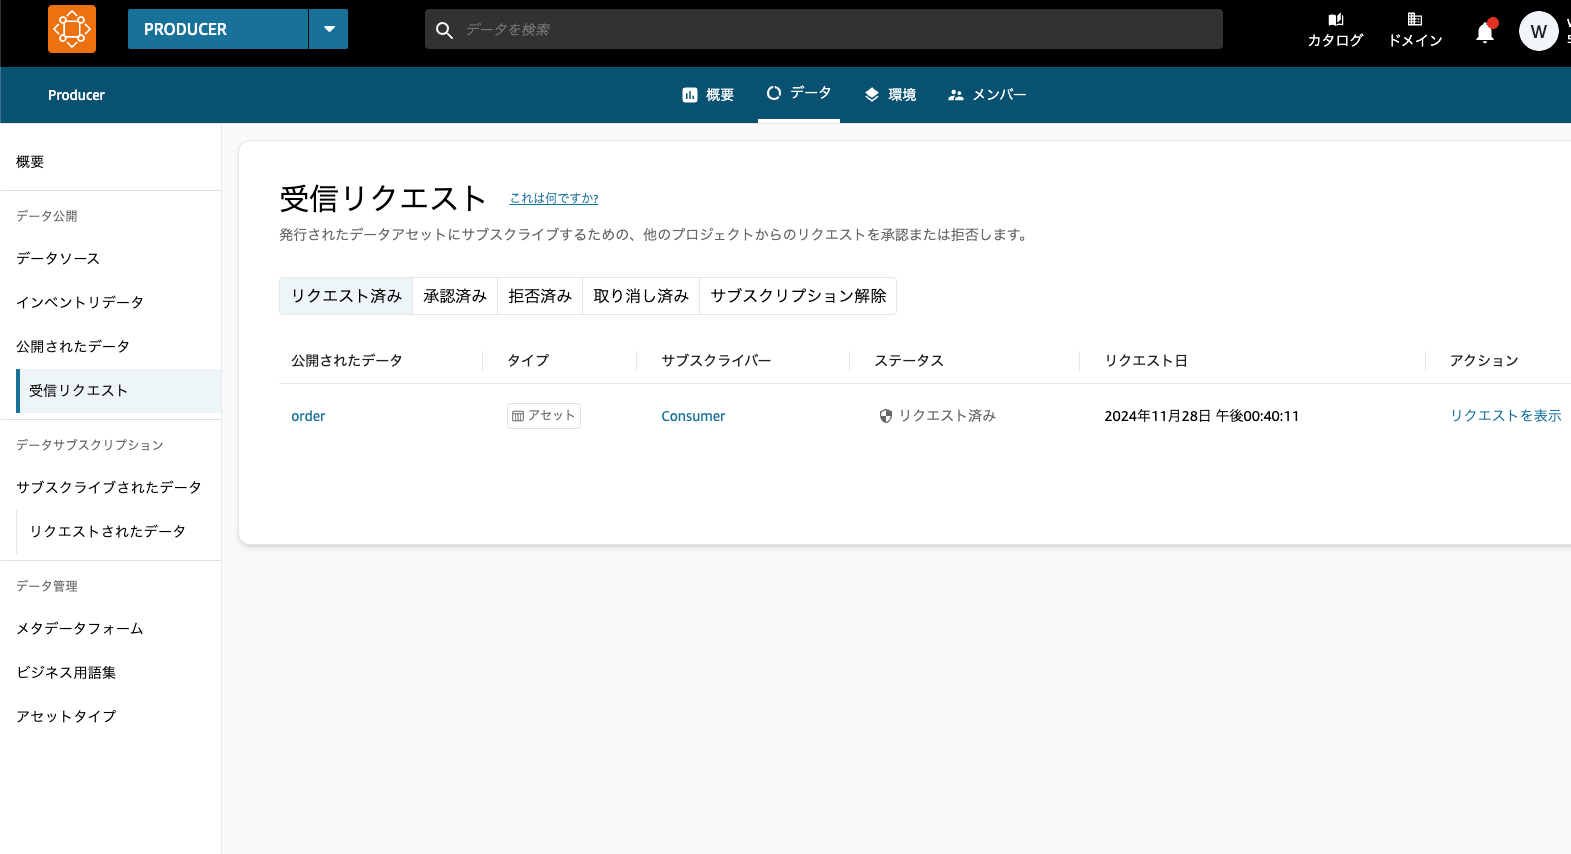
Task: Open the order asset link
Action: (308, 416)
